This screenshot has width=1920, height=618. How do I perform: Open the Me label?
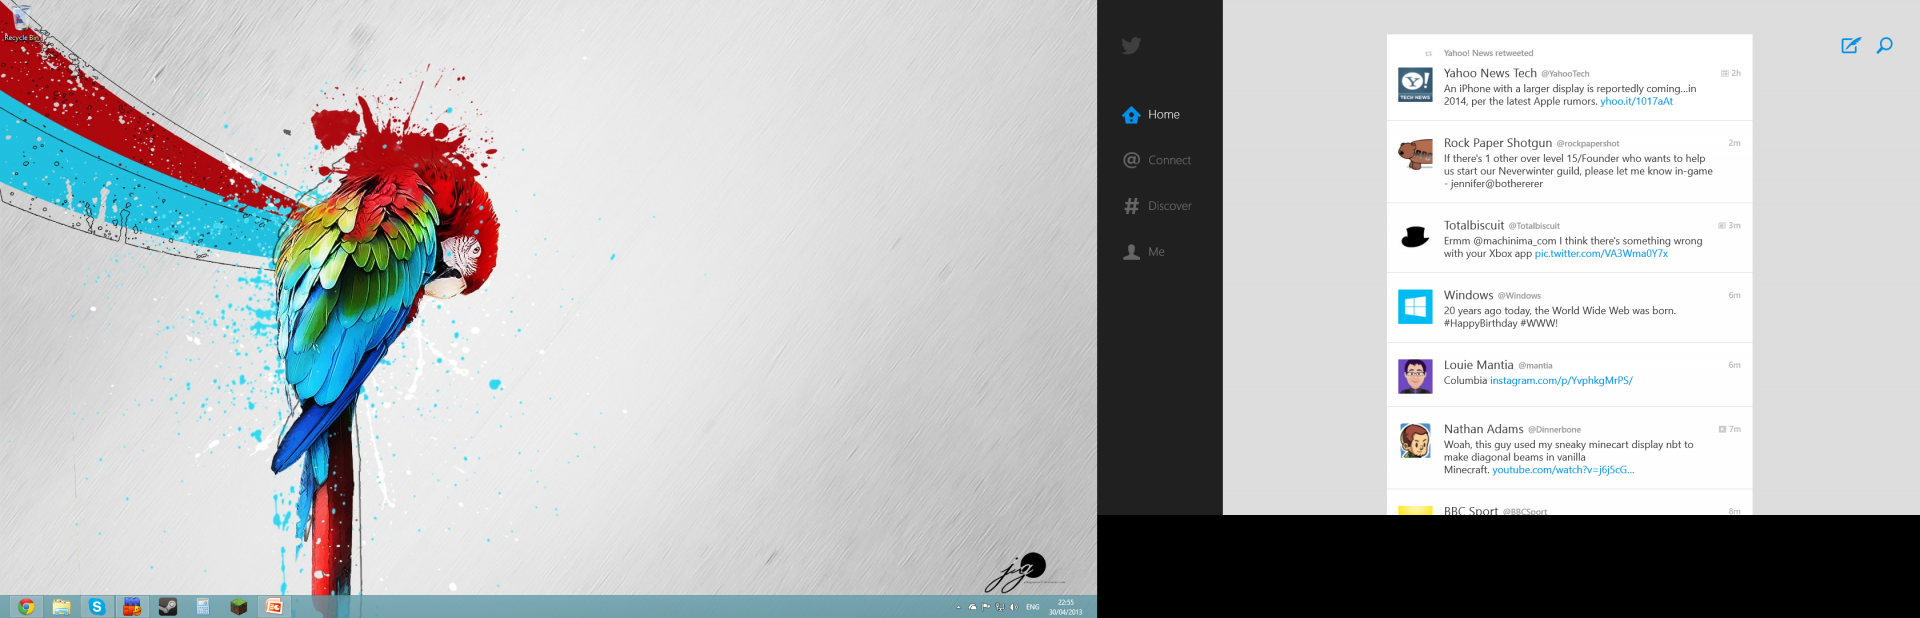coord(1156,252)
